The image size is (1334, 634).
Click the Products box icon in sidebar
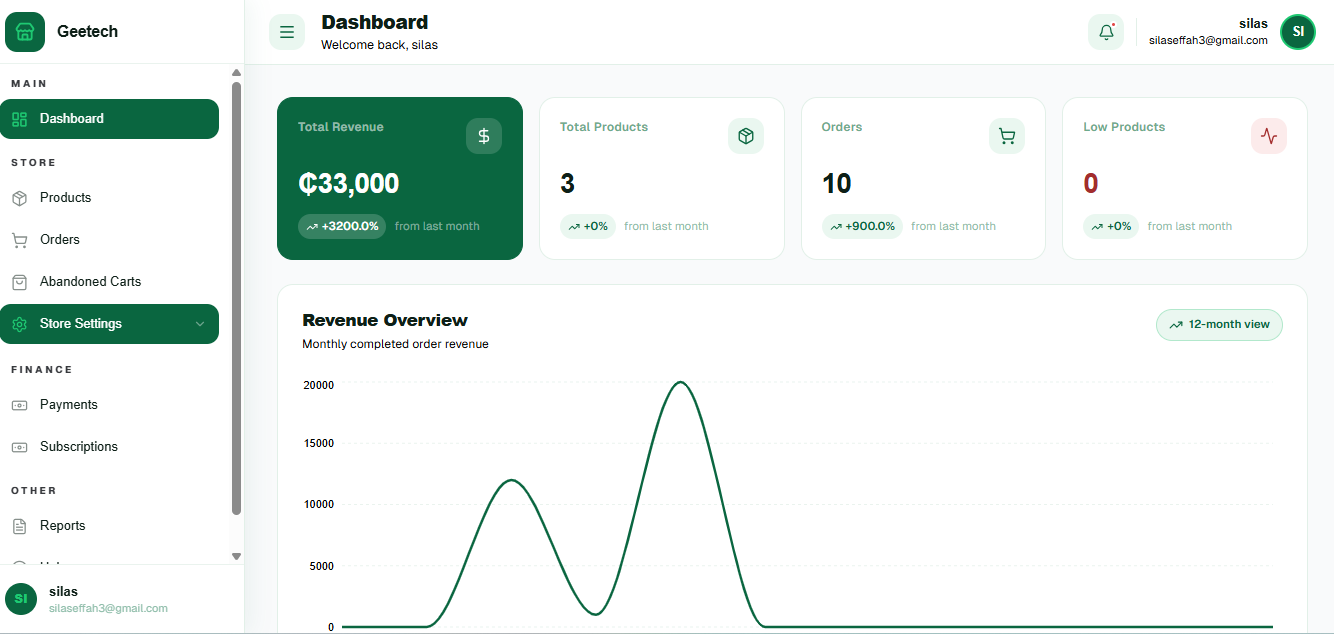pos(19,198)
